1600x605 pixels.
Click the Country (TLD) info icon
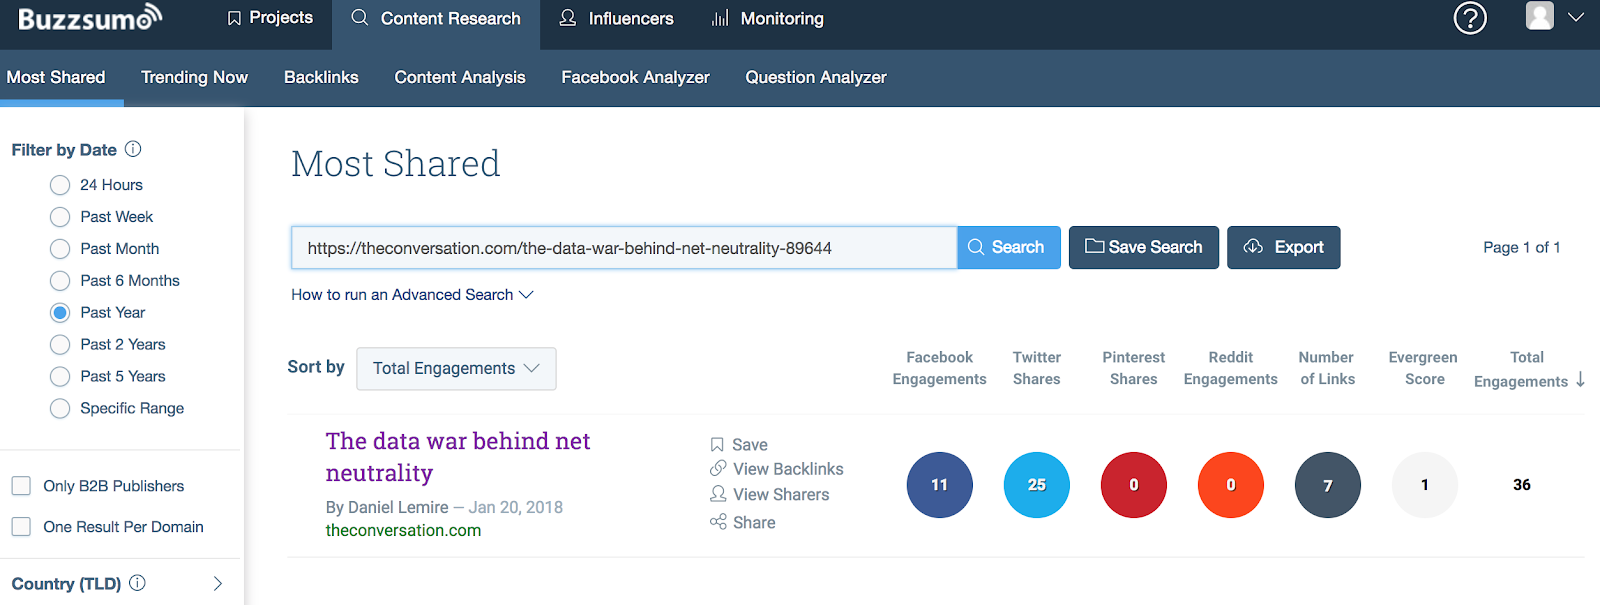(x=138, y=583)
